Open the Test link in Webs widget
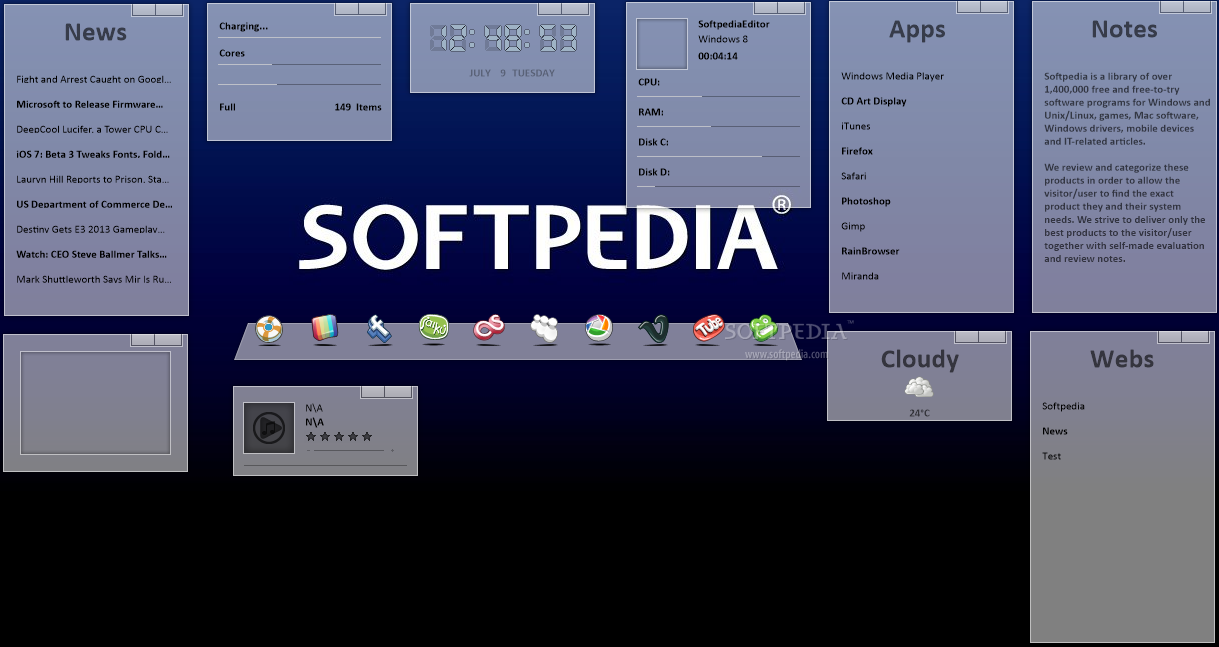 pyautogui.click(x=1052, y=456)
